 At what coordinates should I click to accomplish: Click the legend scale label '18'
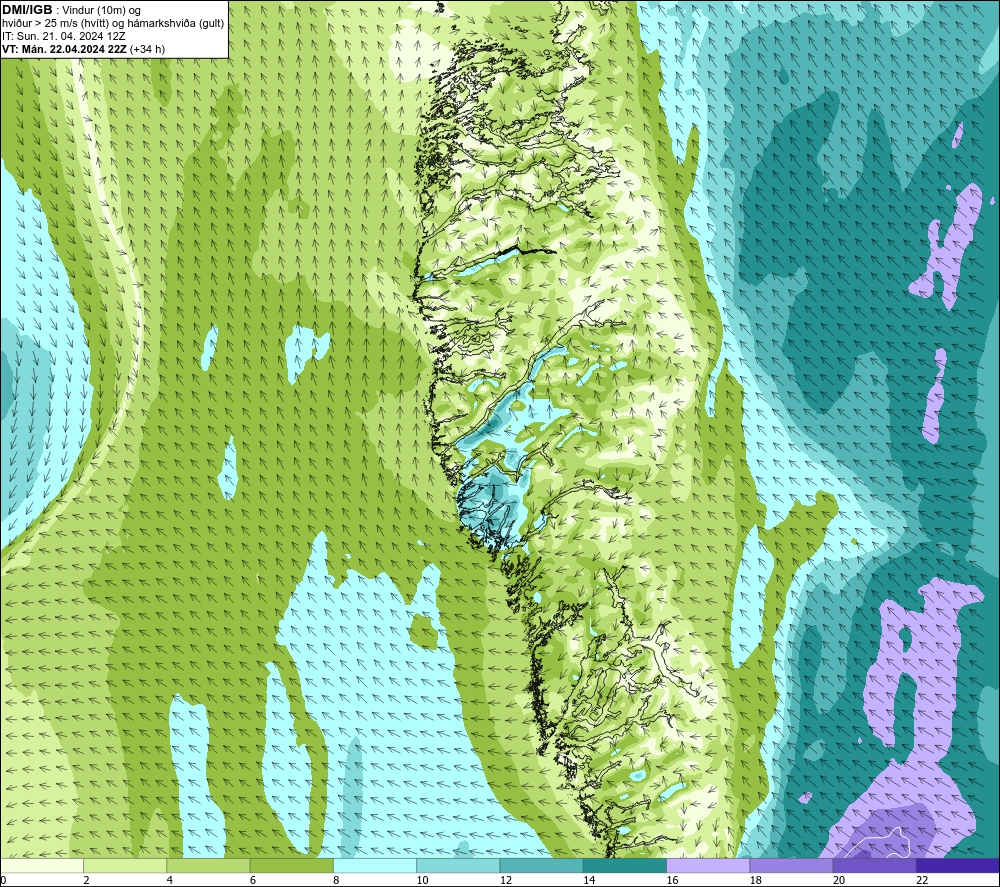coord(756,880)
